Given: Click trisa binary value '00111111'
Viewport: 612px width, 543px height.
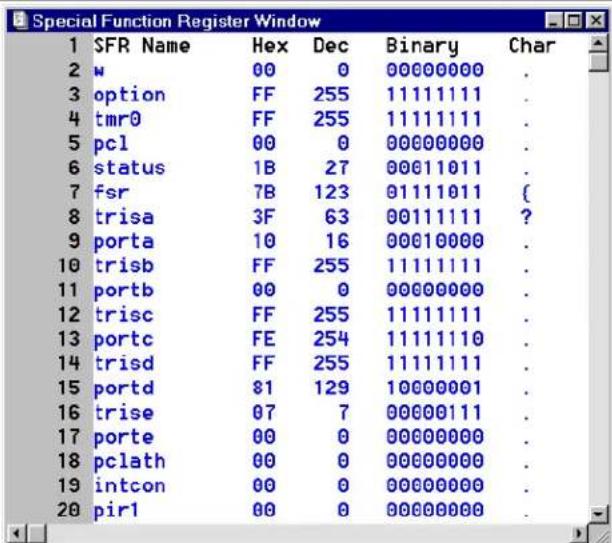Looking at the screenshot, I should [434, 217].
